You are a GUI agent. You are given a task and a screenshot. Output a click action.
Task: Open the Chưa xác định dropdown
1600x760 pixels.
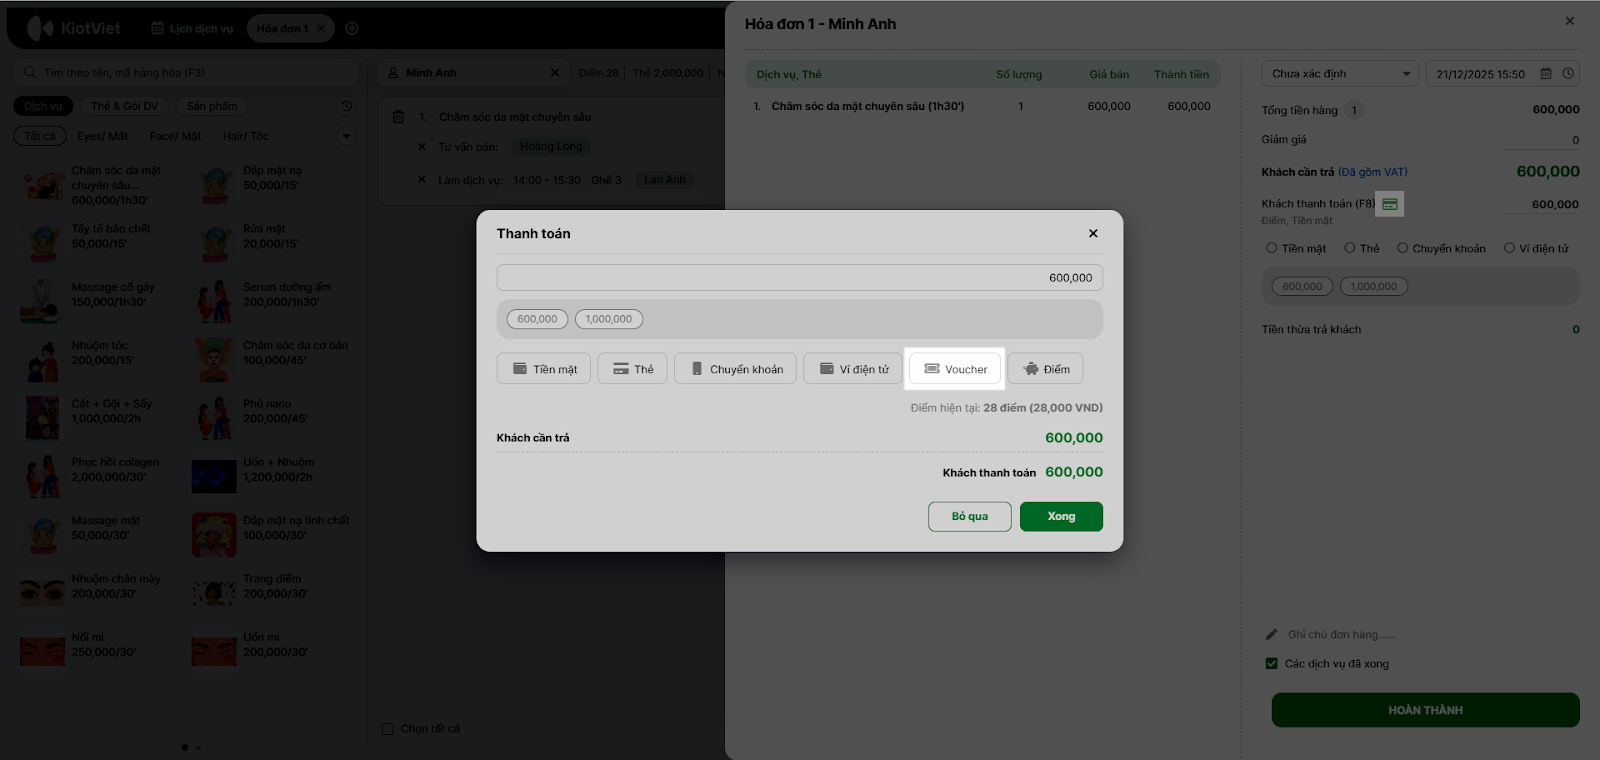pos(1340,74)
